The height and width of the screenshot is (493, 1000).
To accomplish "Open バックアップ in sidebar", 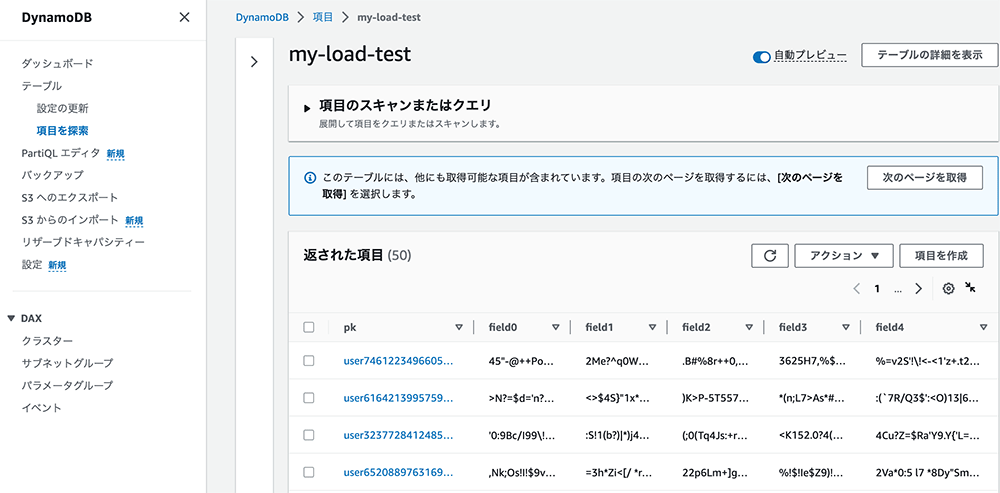I will (x=52, y=175).
